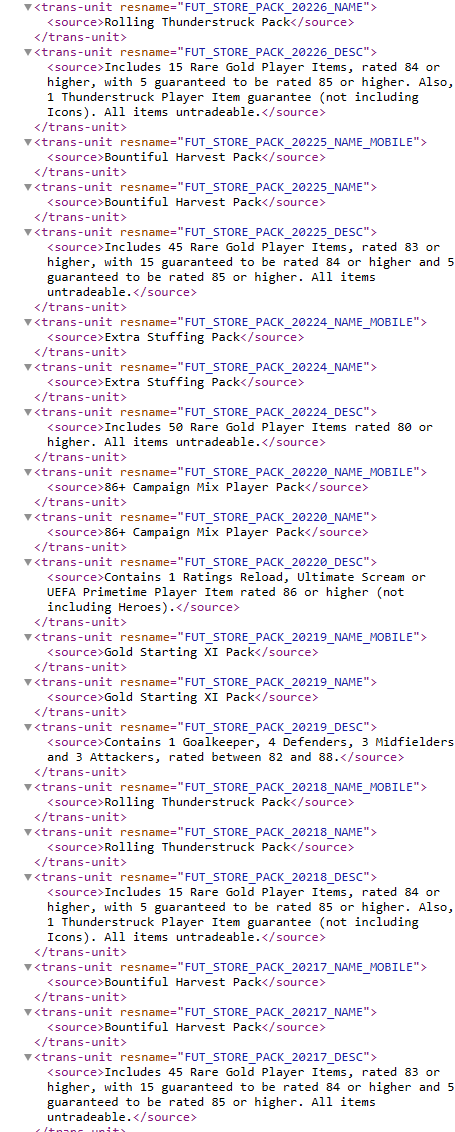Collapse the FUT_STORE_PACK_20217_DESC trans-unit node
This screenshot has width=455, height=1132.
(x=28, y=1057)
